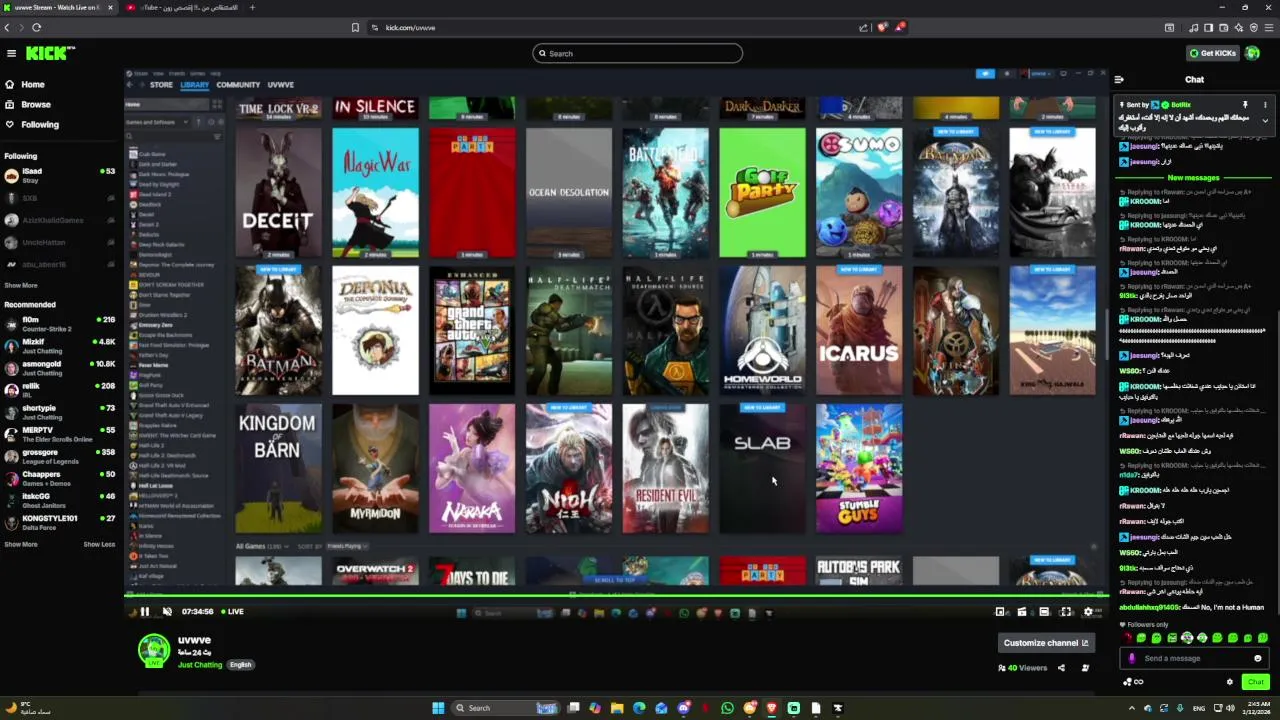Open recommended channel shortypie
Screen dimensions: 1280x720
(x=60, y=412)
